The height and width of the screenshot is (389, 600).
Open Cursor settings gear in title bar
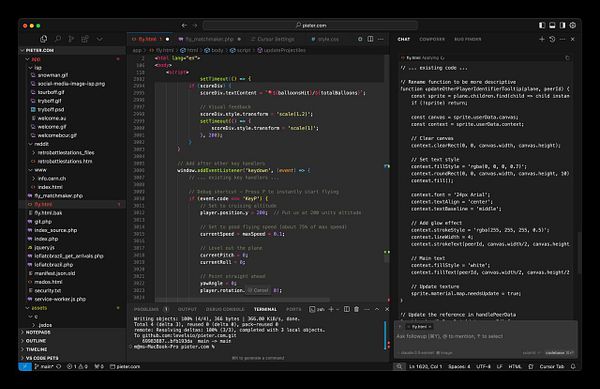click(x=573, y=25)
